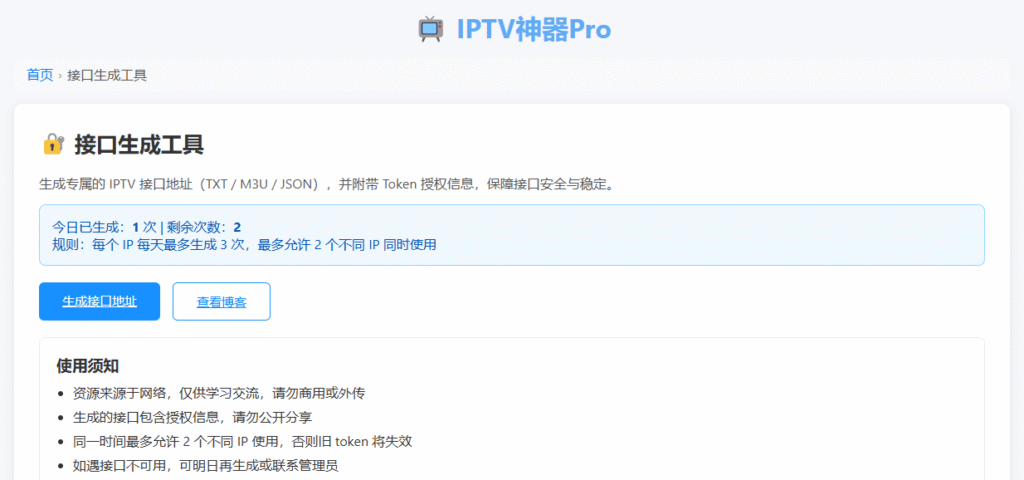1024x480 pixels.
Task: Click the 今日已生成 count line
Action: [90, 227]
